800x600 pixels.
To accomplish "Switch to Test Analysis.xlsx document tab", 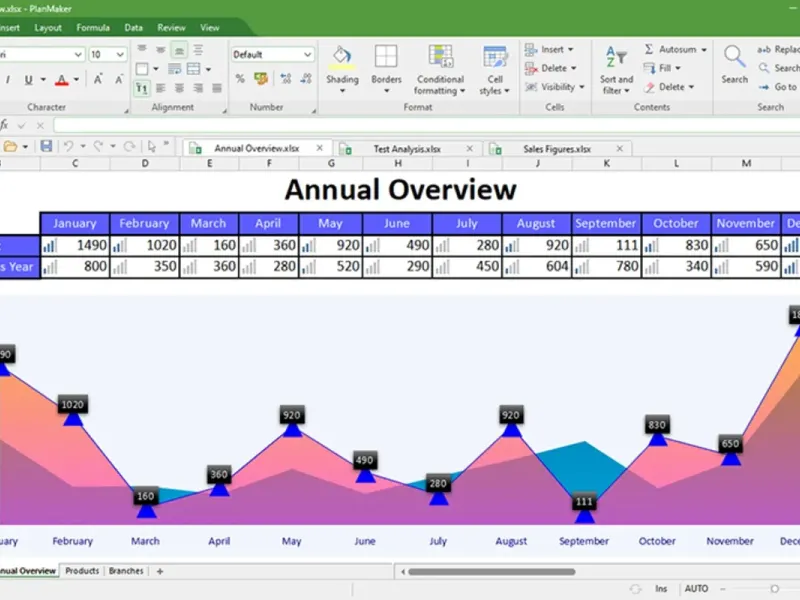I will tap(407, 148).
